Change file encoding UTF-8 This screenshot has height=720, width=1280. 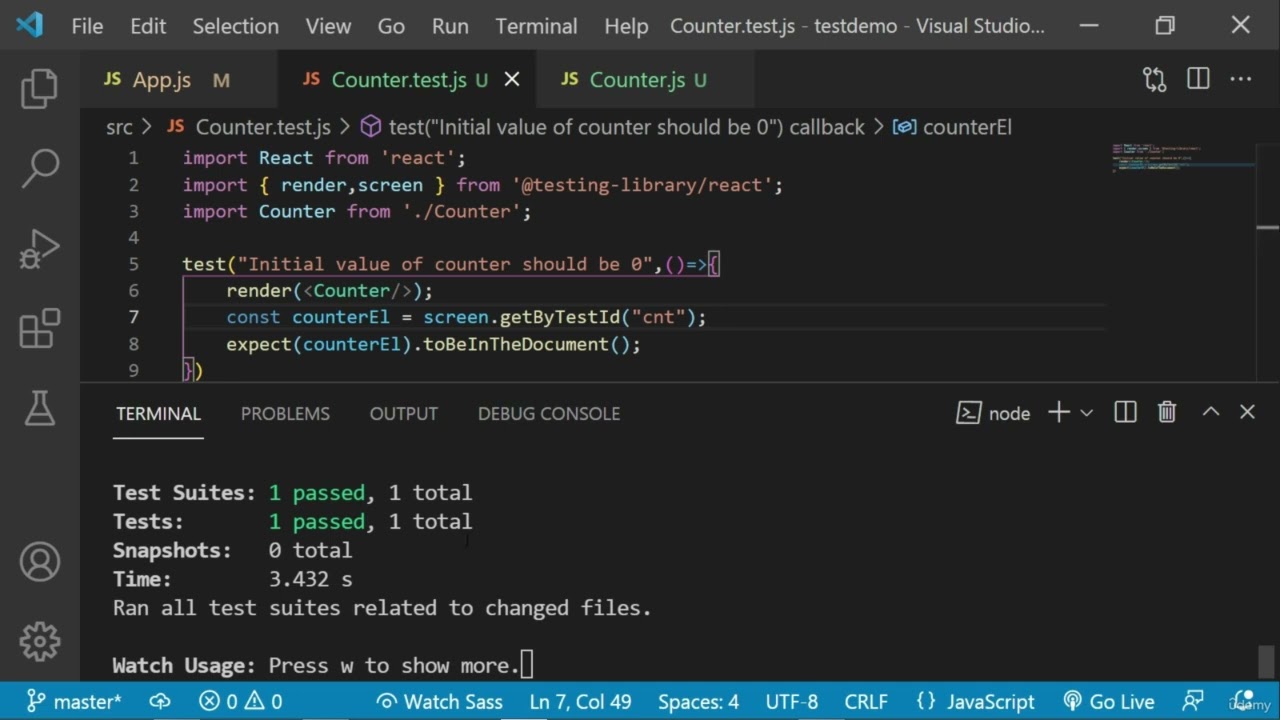point(791,701)
